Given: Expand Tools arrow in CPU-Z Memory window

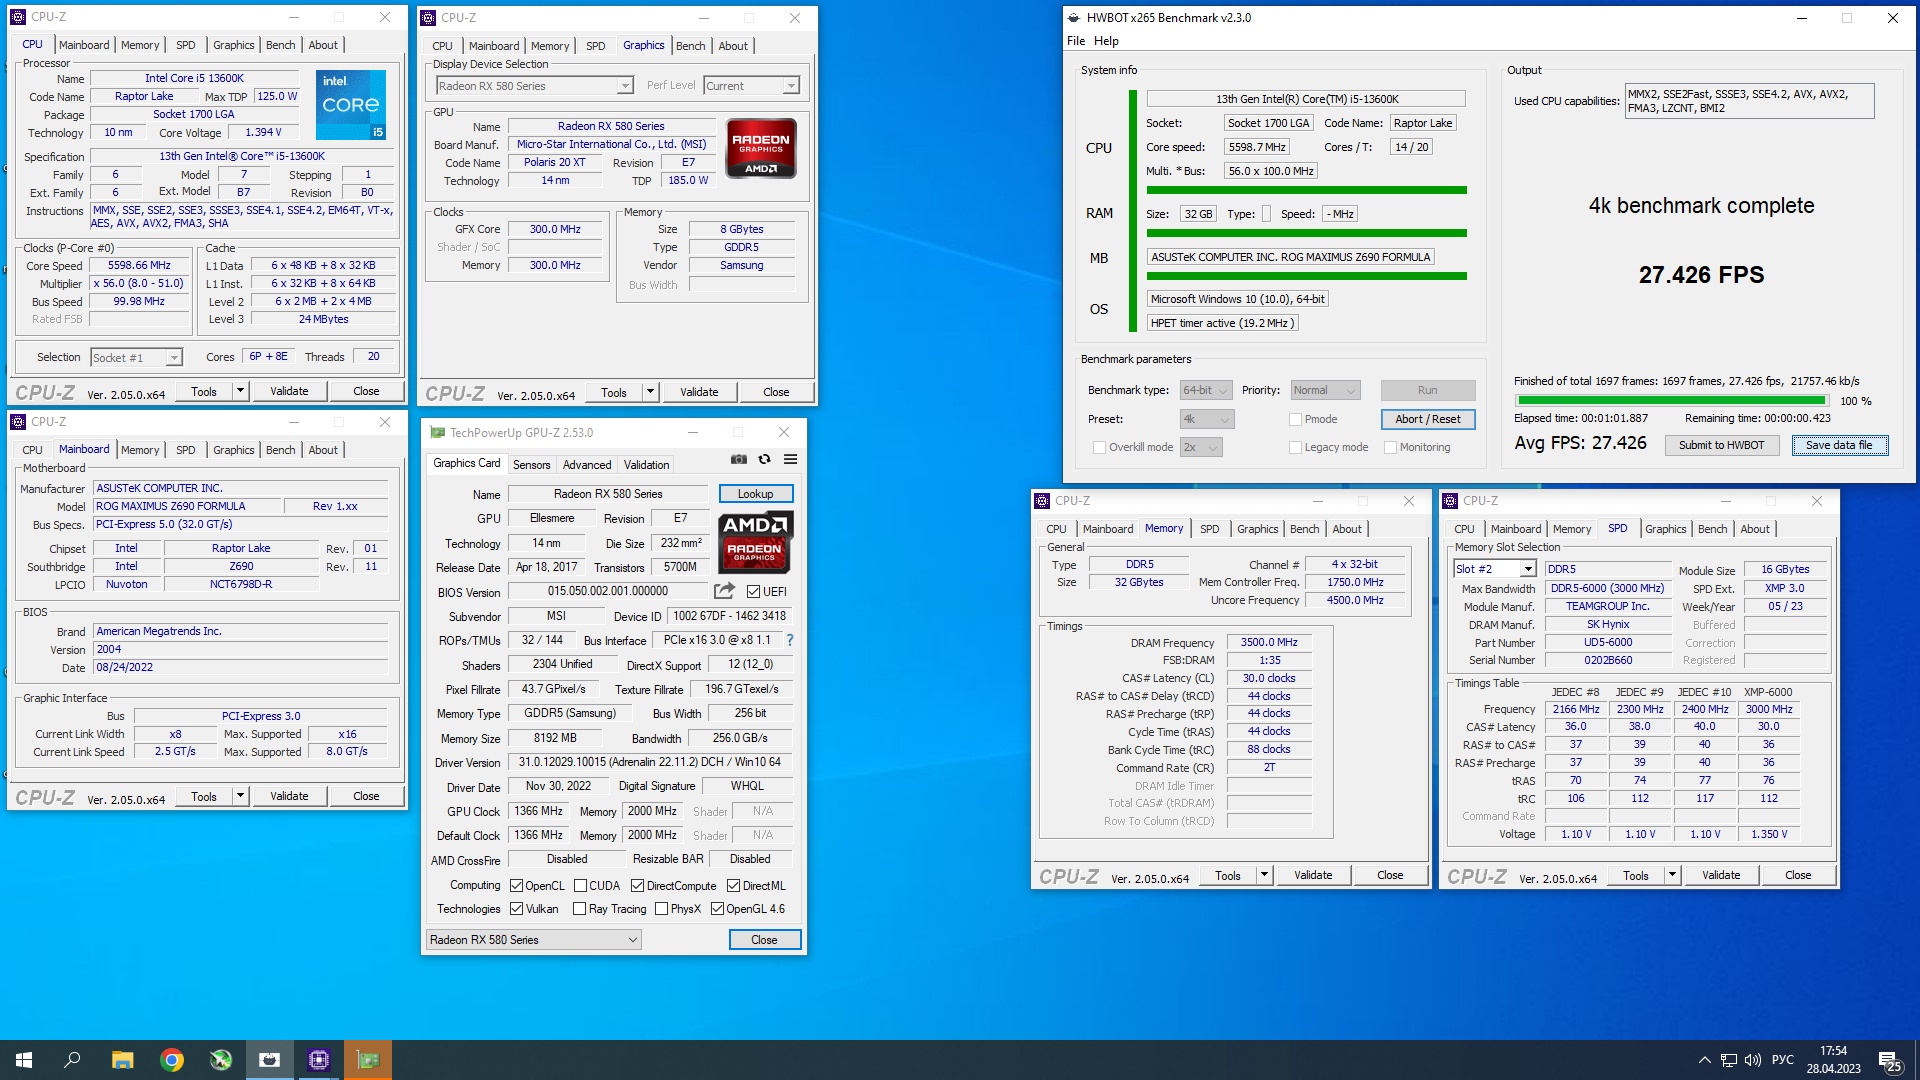Looking at the screenshot, I should (x=1264, y=875).
